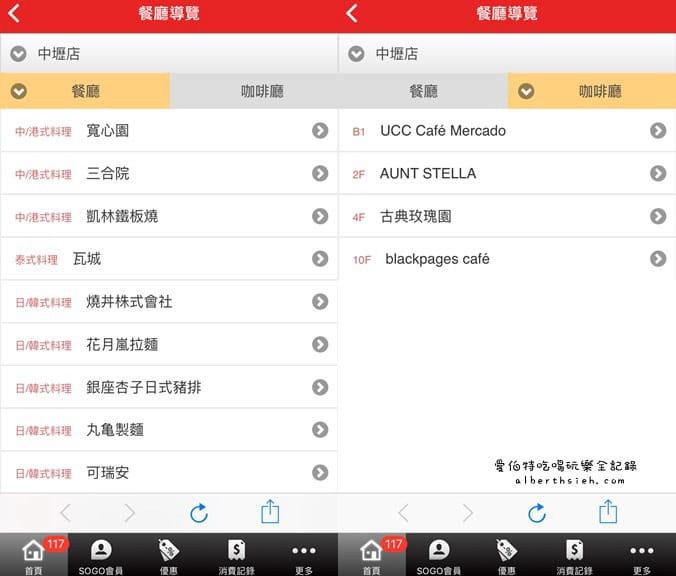Tap arrow icon next to 寬心園
This screenshot has height=576, width=676.
click(x=320, y=130)
